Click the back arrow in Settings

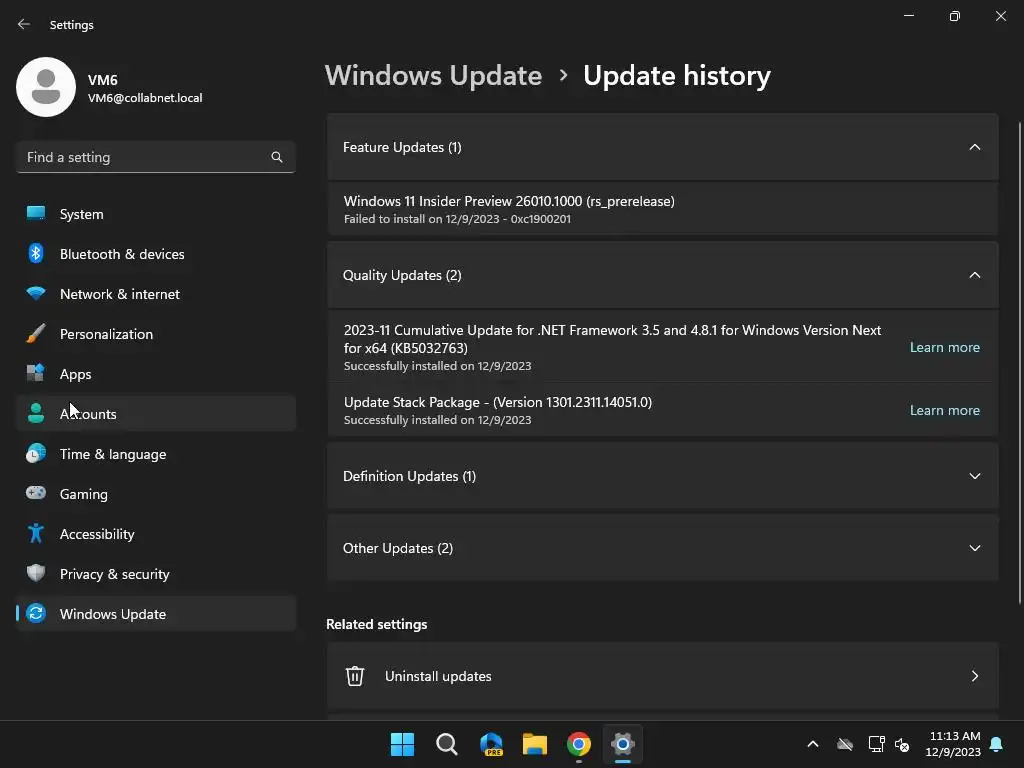click(x=24, y=24)
